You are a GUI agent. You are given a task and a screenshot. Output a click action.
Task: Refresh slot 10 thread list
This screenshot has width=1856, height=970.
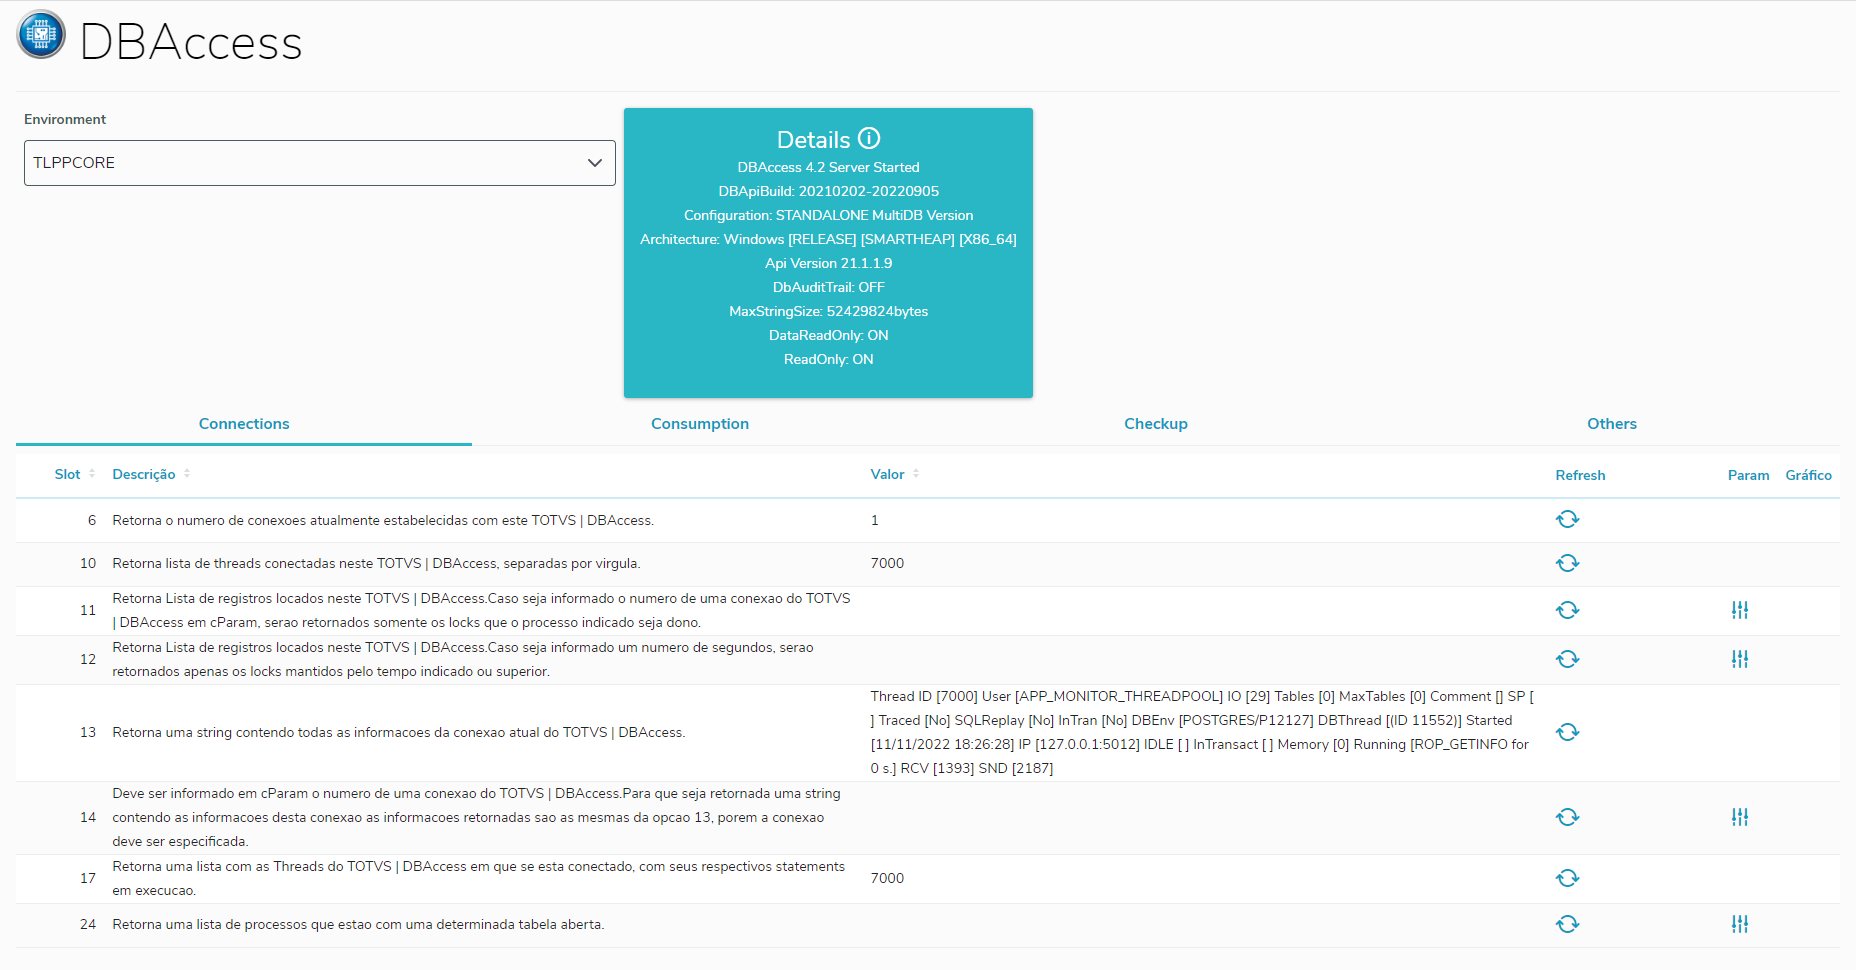tap(1567, 563)
